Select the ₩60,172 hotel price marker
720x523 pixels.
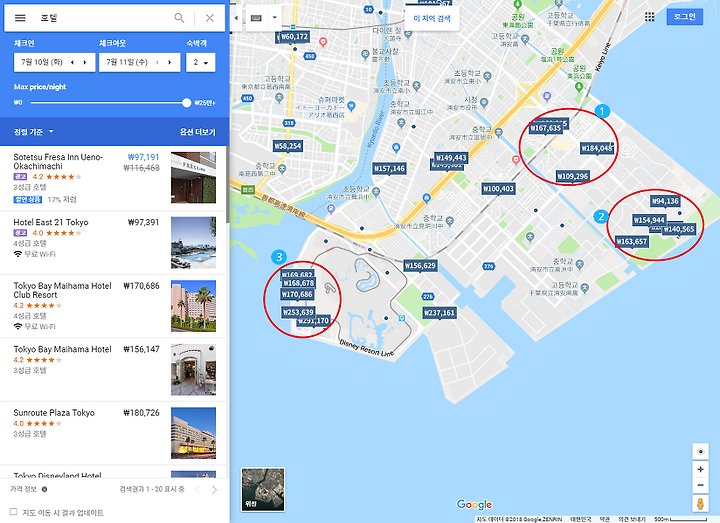(x=294, y=37)
